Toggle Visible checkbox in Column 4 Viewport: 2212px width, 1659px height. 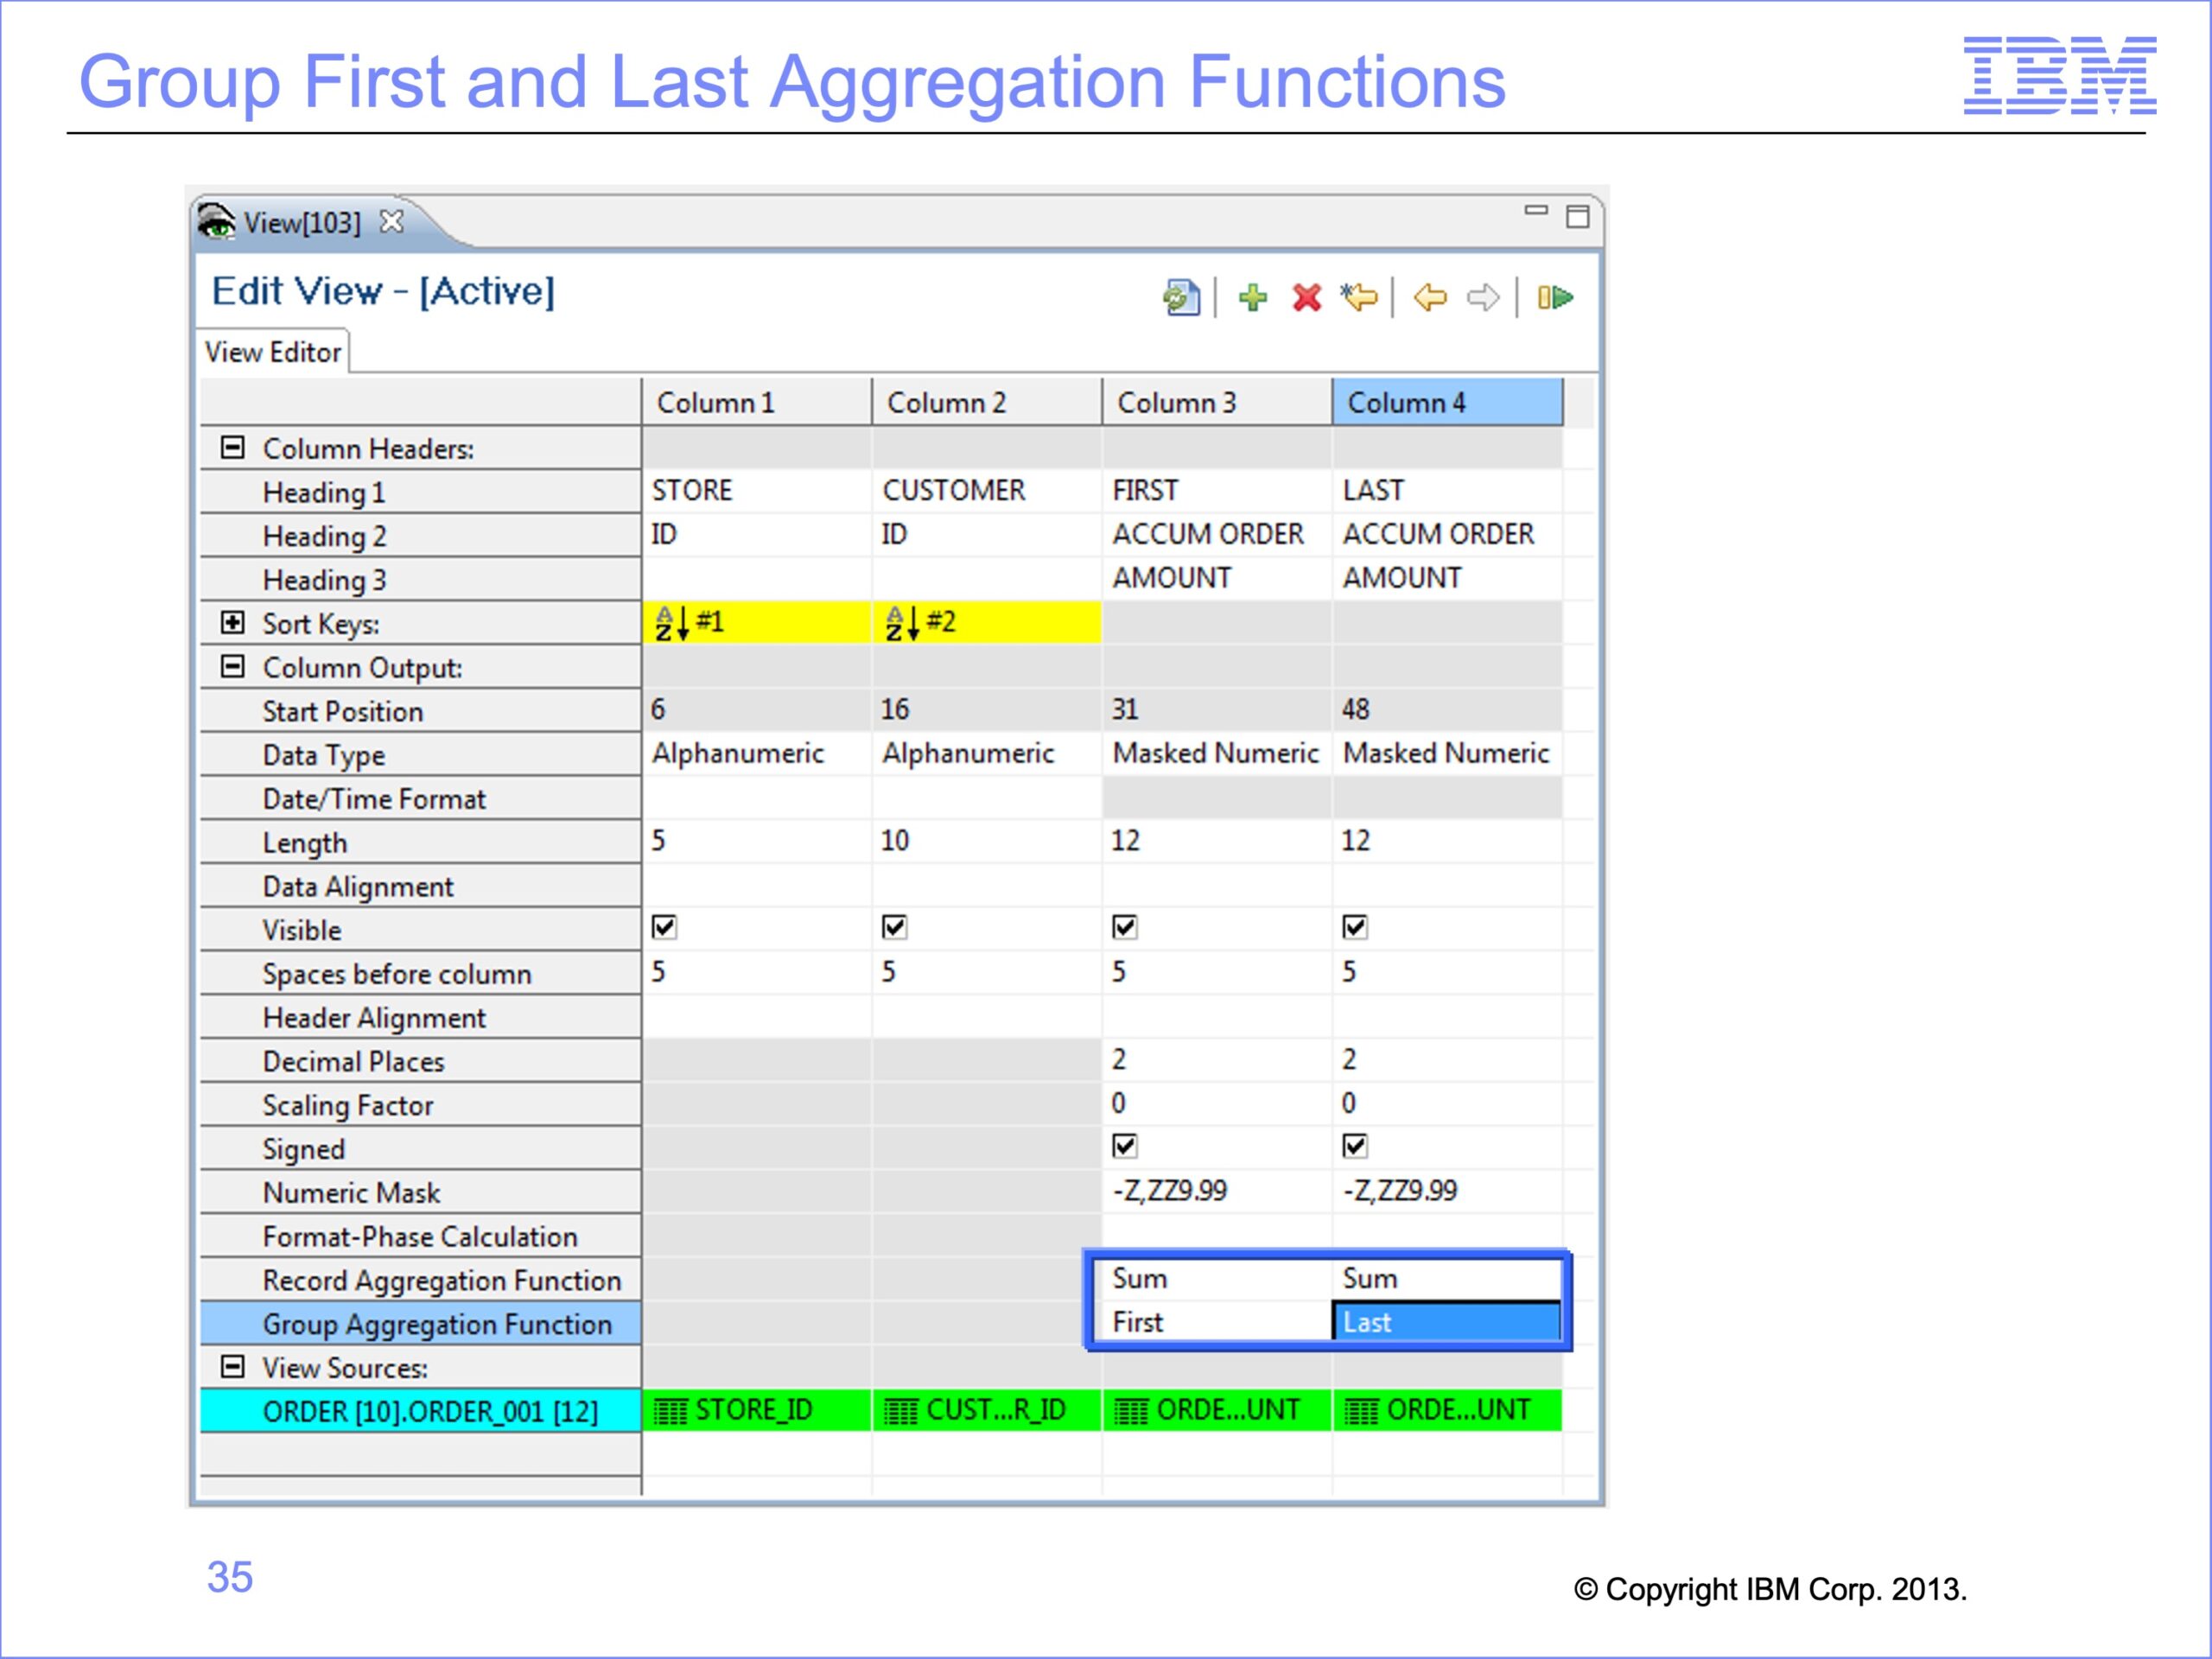pyautogui.click(x=1354, y=927)
